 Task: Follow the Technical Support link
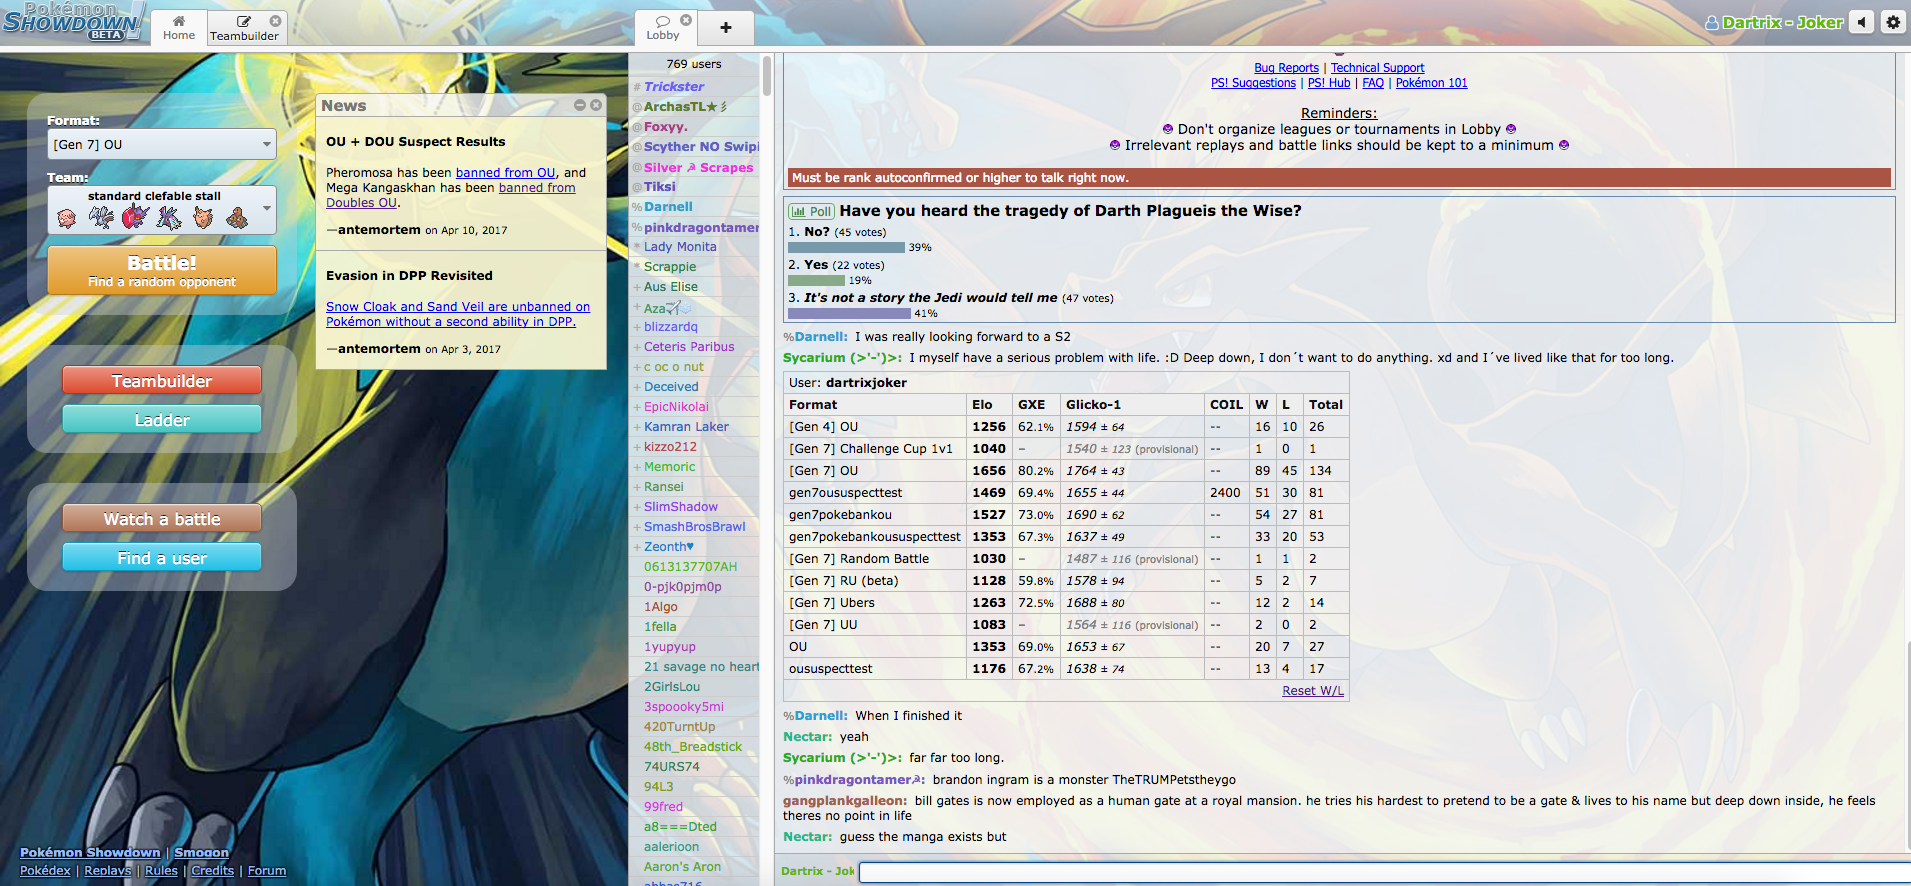(x=1377, y=68)
